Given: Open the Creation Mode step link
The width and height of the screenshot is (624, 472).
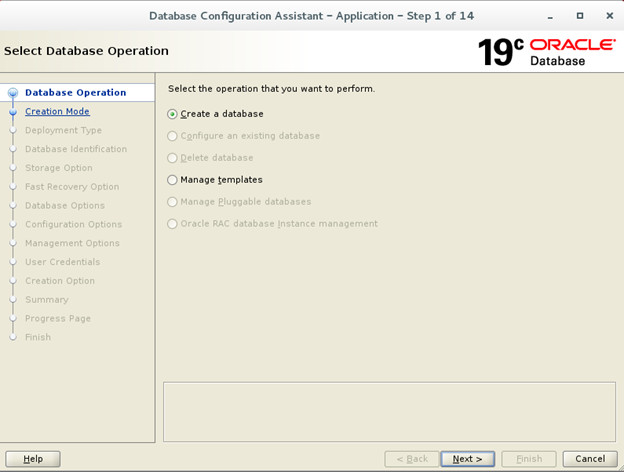Looking at the screenshot, I should click(x=57, y=111).
